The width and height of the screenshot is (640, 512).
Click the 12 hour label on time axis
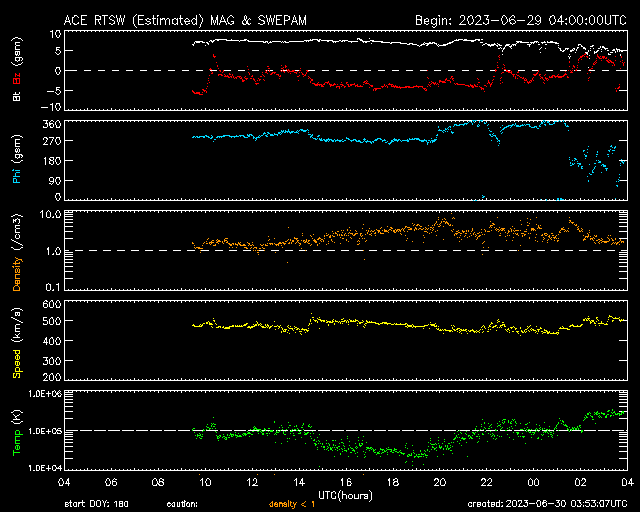252,482
